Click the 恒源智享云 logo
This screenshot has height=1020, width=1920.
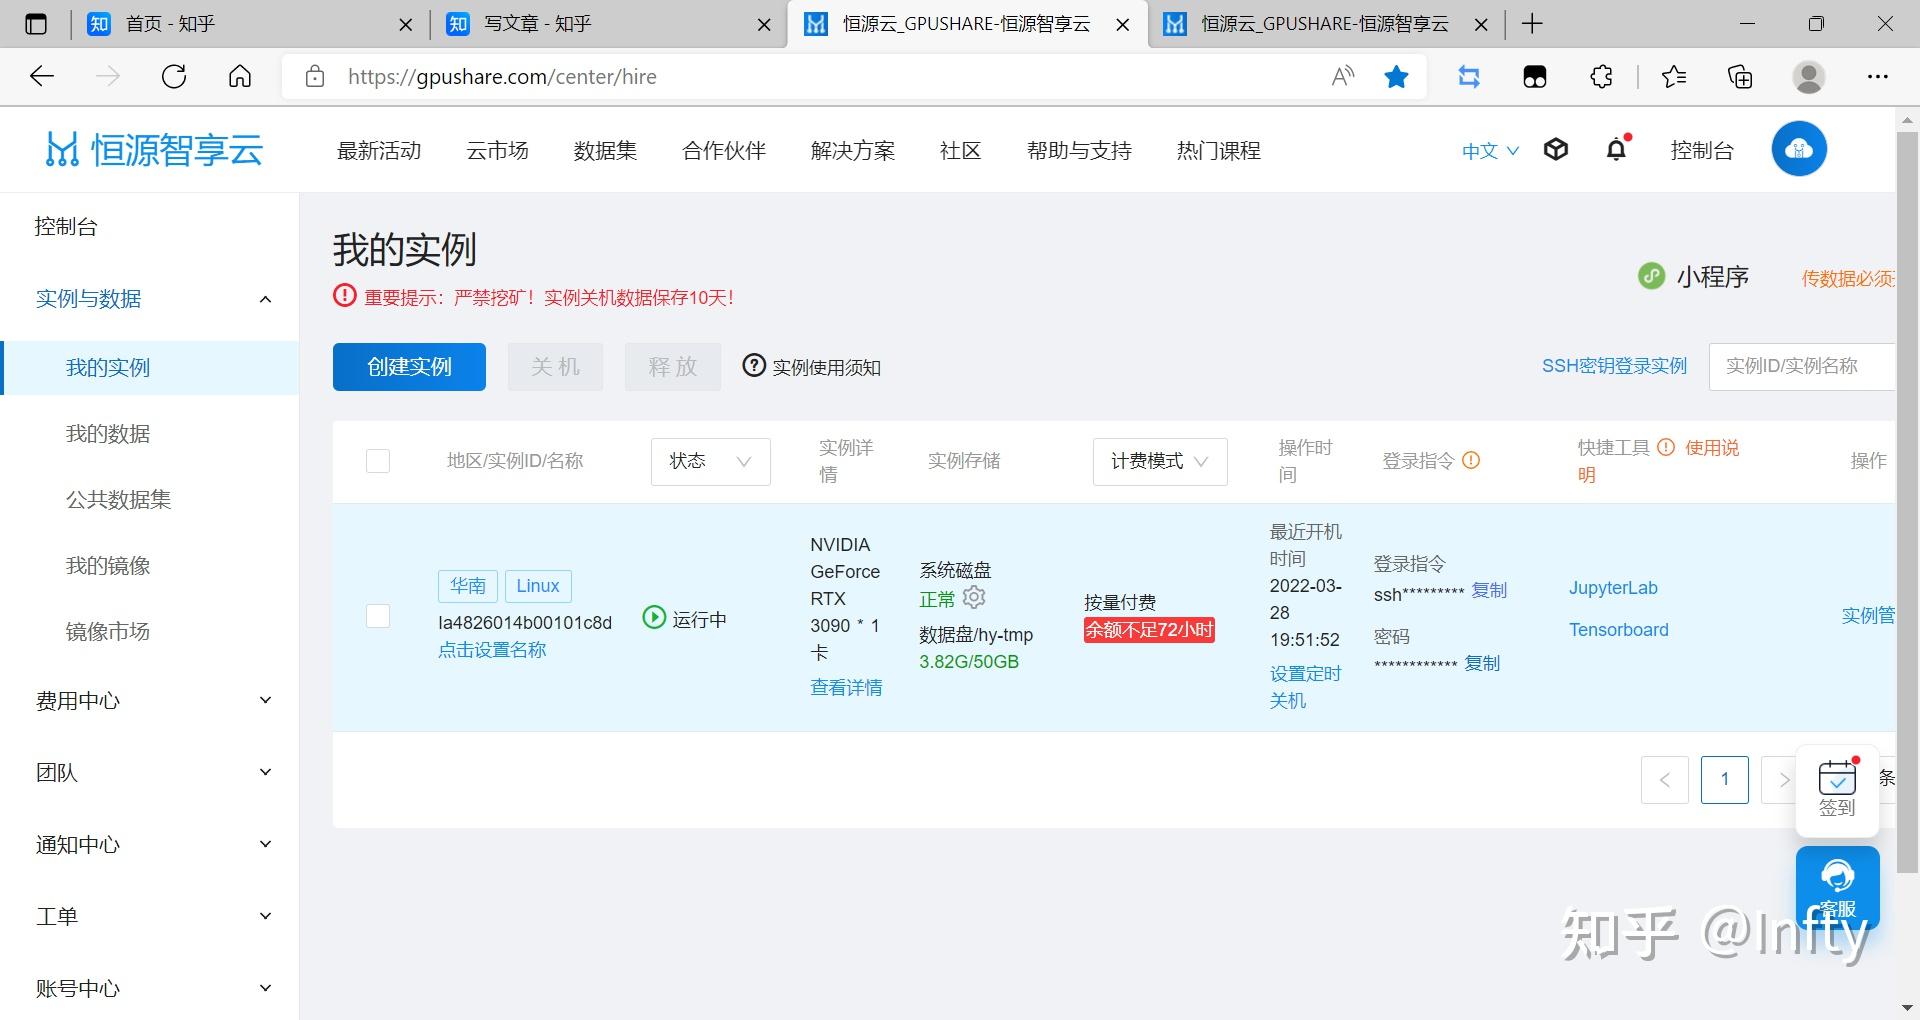click(x=154, y=150)
